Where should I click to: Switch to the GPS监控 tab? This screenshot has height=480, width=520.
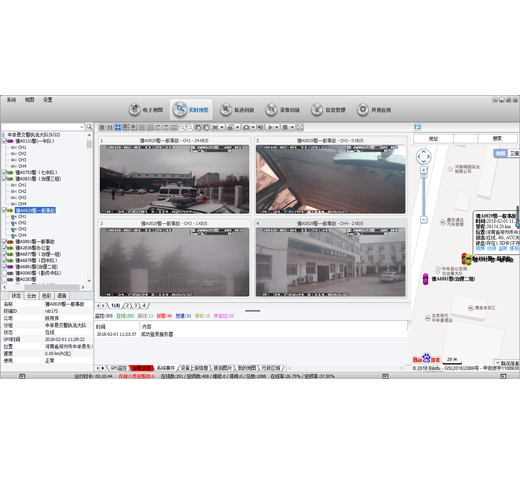[118, 368]
